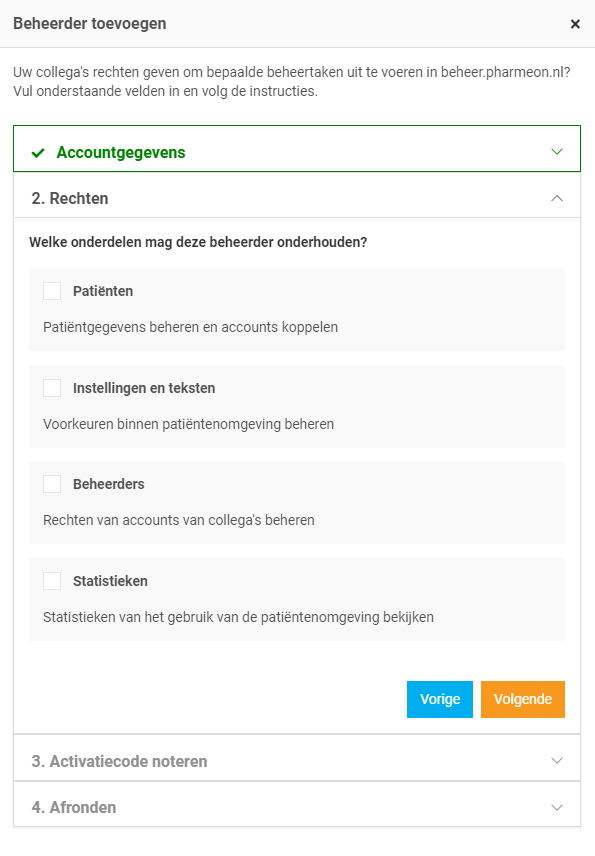Open the 4. Afronden step
Screen dimensions: 595x856
pyautogui.click(x=297, y=807)
